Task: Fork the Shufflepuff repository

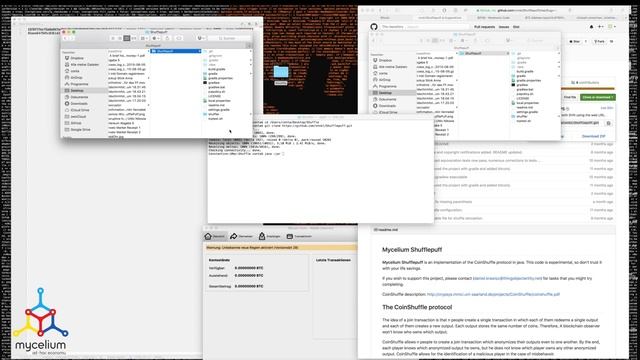Action: (x=599, y=42)
